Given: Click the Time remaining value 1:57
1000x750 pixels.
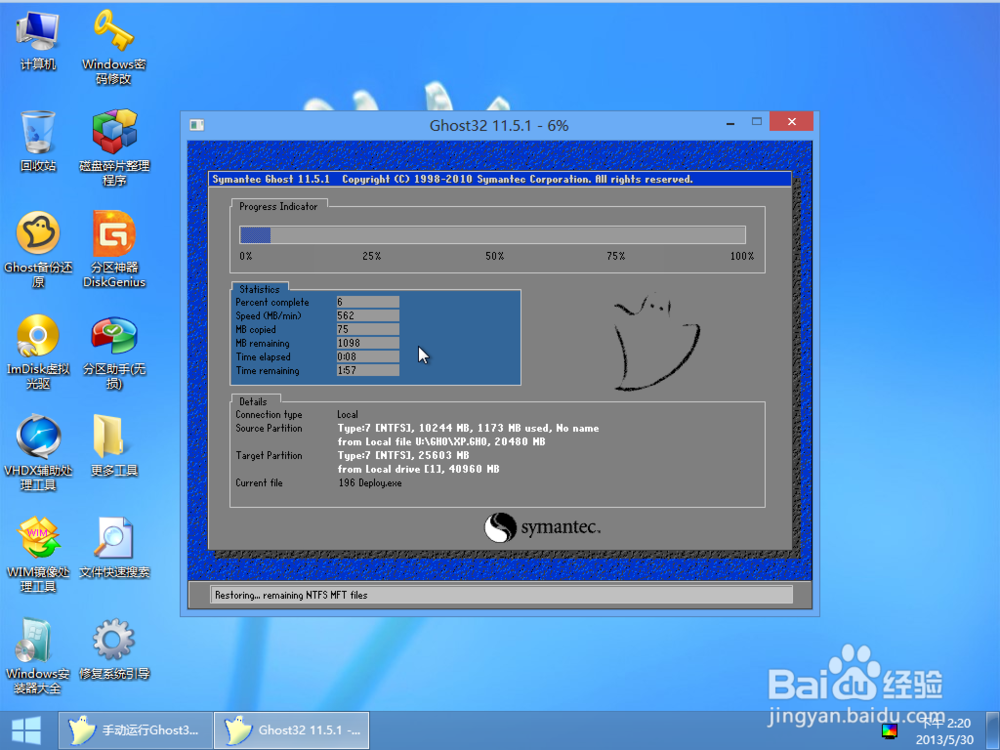Looking at the screenshot, I should (368, 371).
